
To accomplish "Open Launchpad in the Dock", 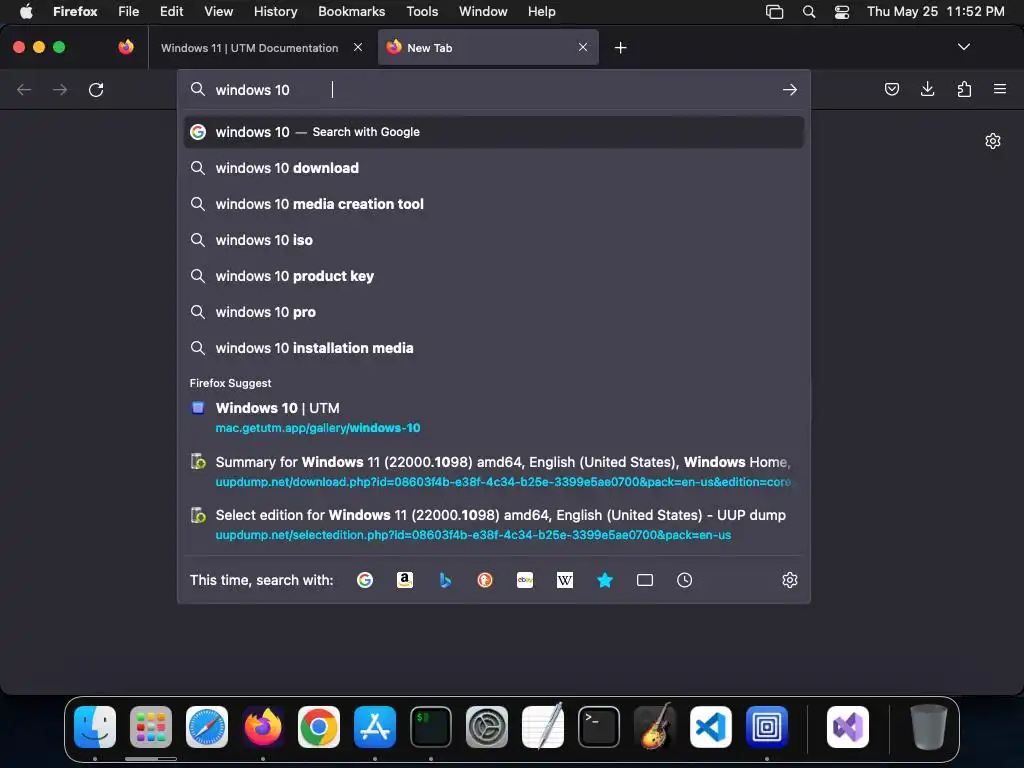I will (x=151, y=727).
